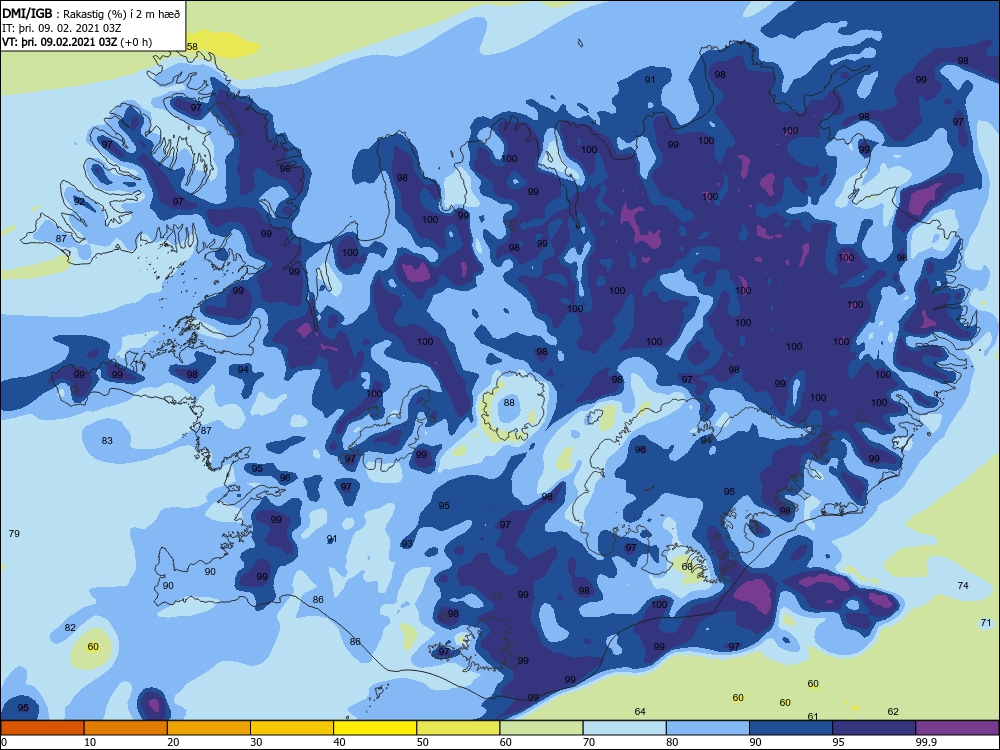Click the title text 'DMI/IGB : Rakastig (%) í 2 m hæð'
Image resolution: width=1000 pixels, height=750 pixels.
(91, 13)
